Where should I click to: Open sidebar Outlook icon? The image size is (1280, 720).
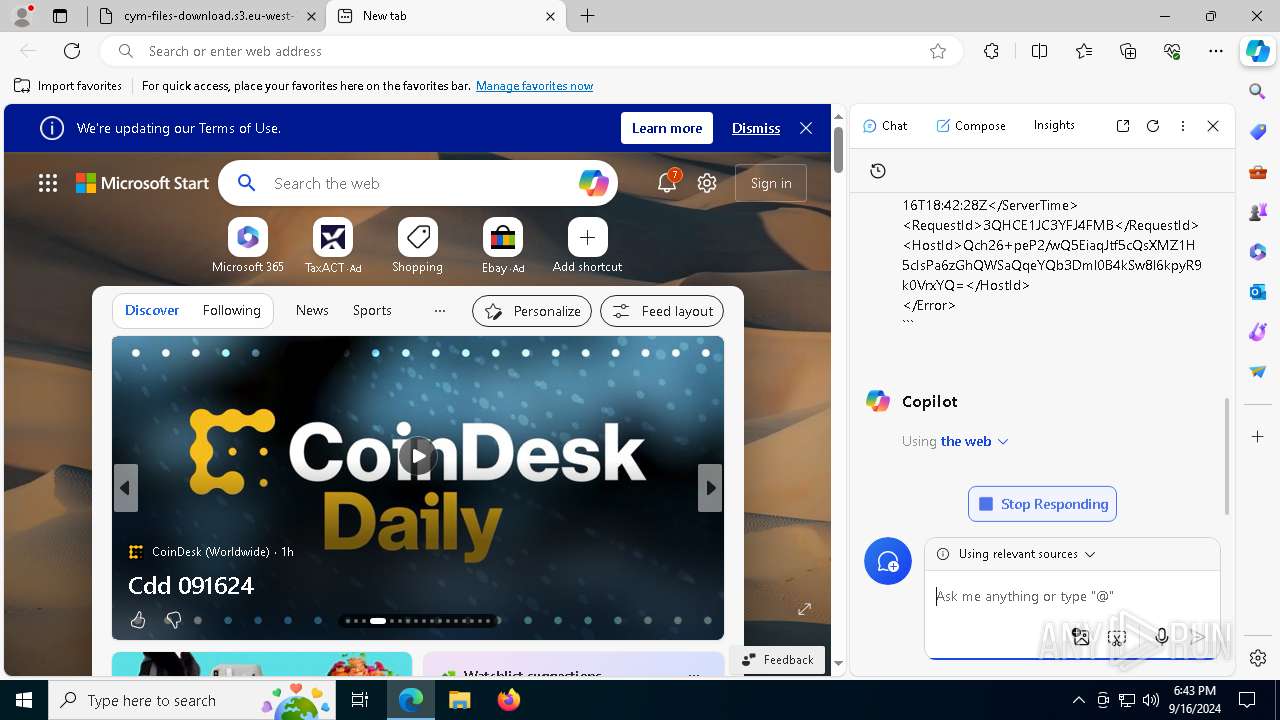coord(1258,292)
